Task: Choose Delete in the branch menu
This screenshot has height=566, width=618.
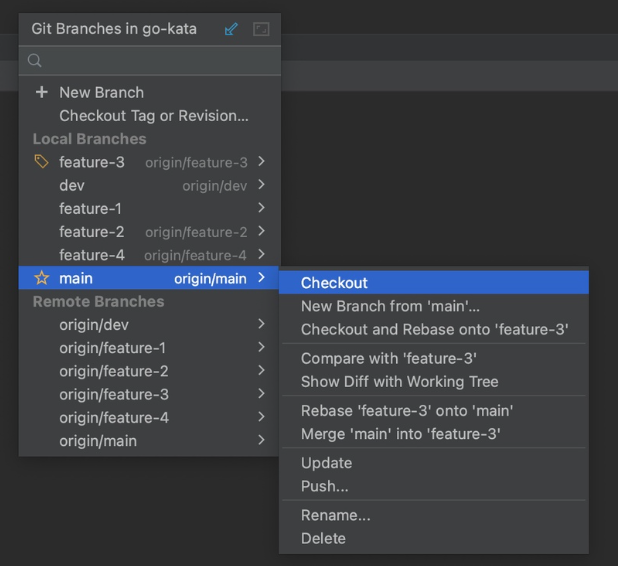Action: pyautogui.click(x=323, y=538)
